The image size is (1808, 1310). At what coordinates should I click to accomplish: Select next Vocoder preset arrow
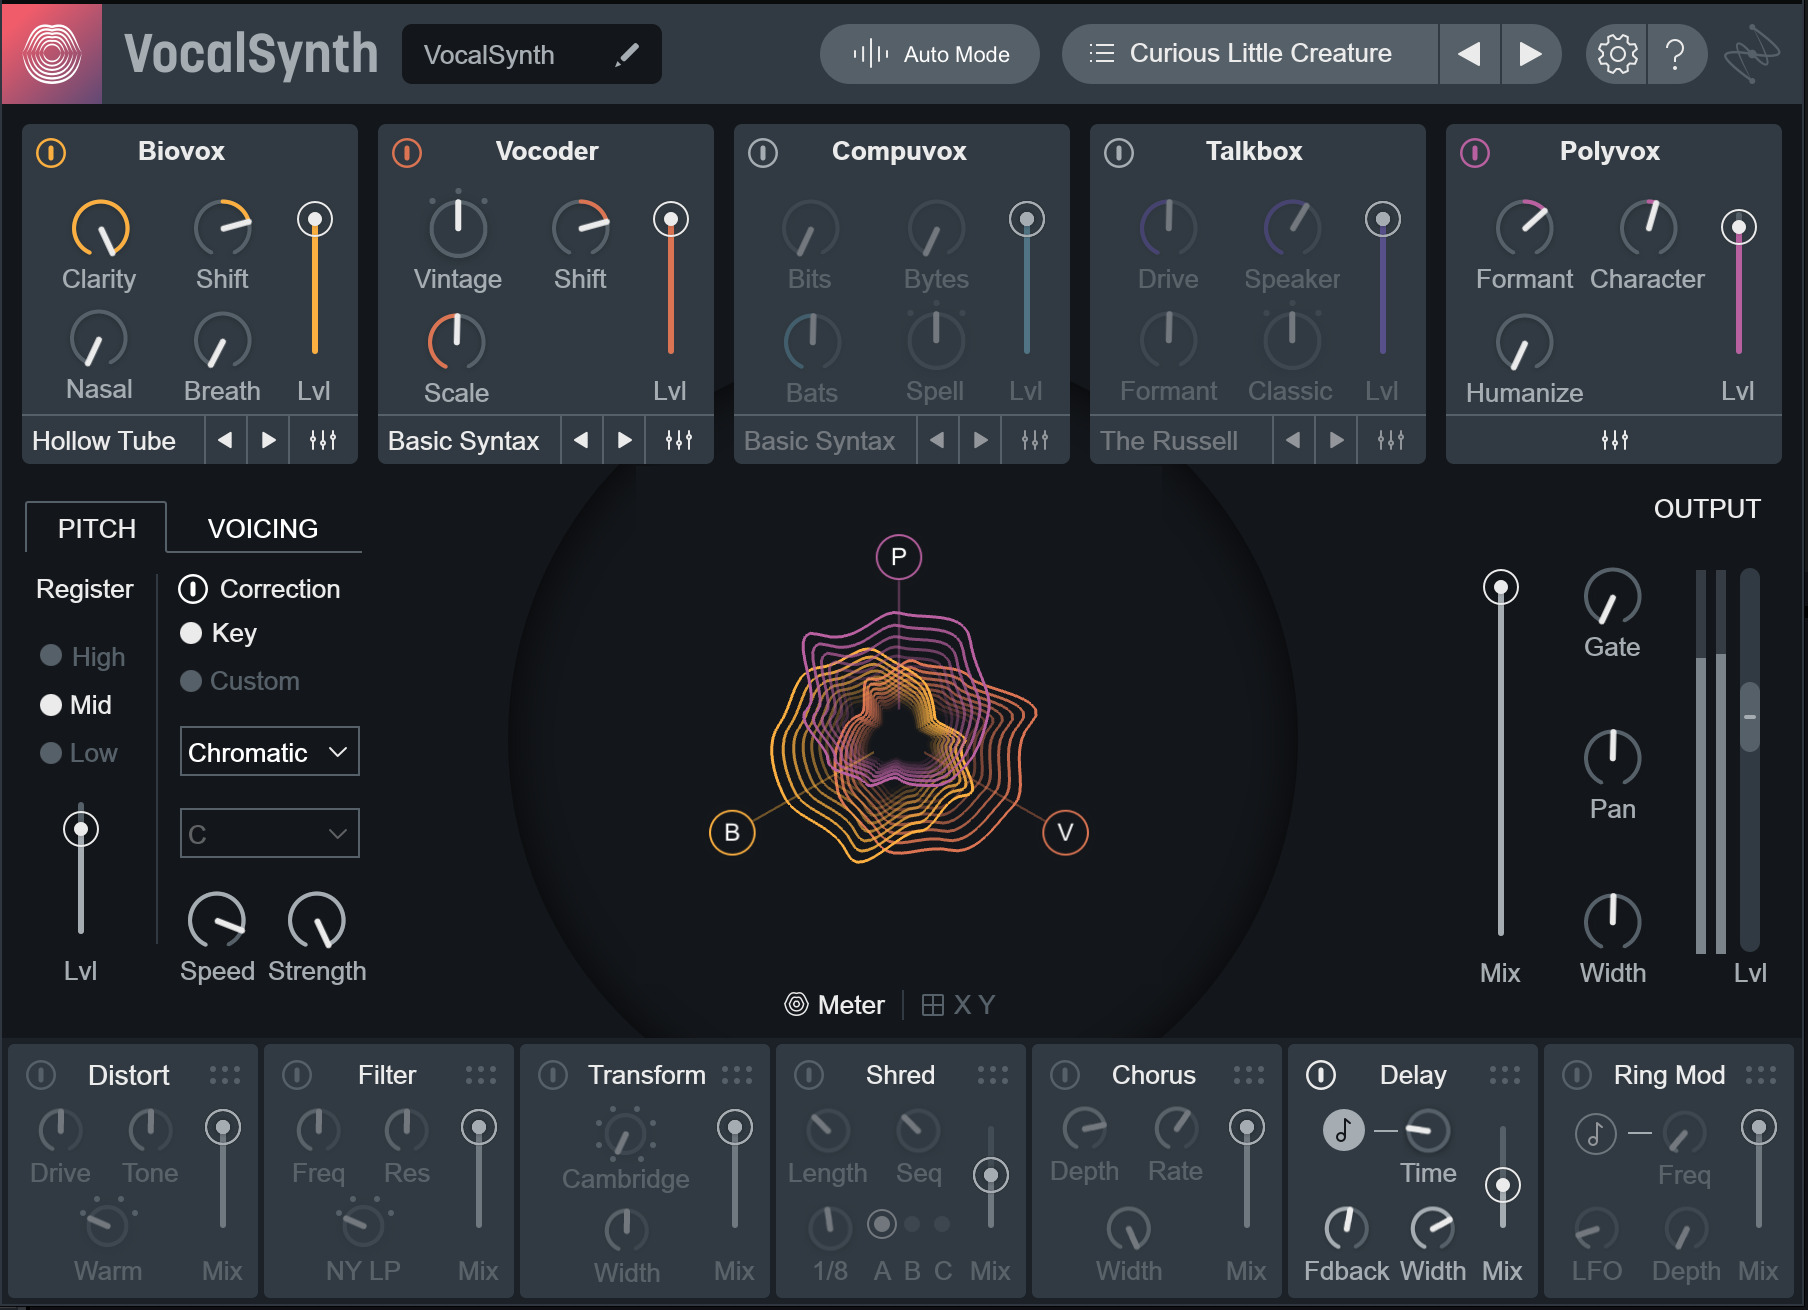tap(624, 440)
